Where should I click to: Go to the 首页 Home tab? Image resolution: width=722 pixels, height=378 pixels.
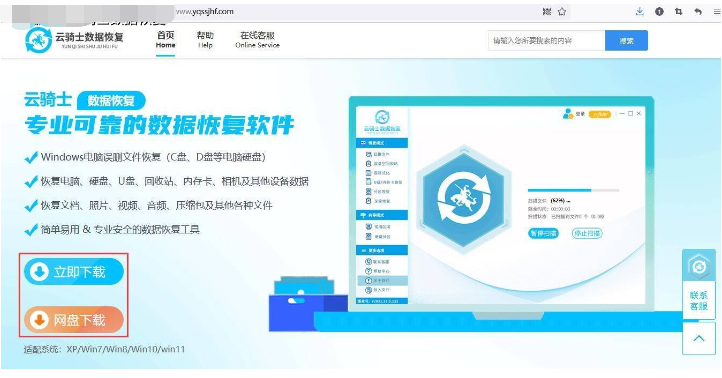pos(165,40)
